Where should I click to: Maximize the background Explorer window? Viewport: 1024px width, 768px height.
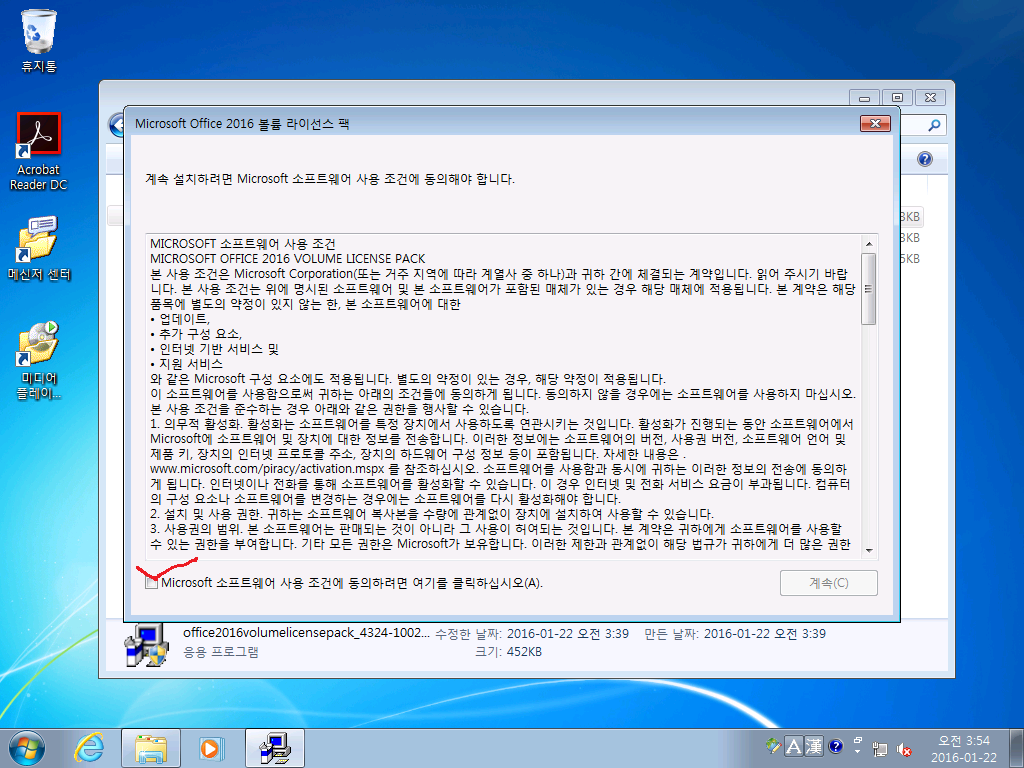897,97
